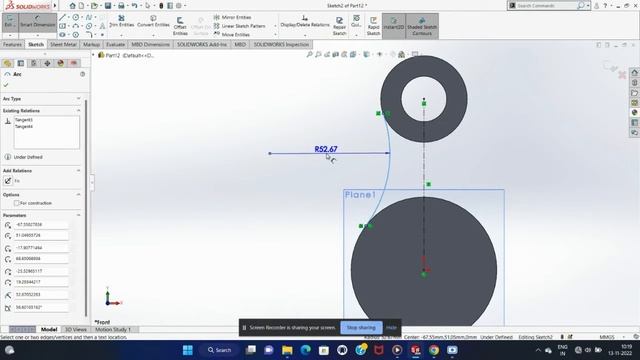Select the Arc sketch tool in ribbon
The height and width of the screenshot is (360, 640).
coord(76,26)
